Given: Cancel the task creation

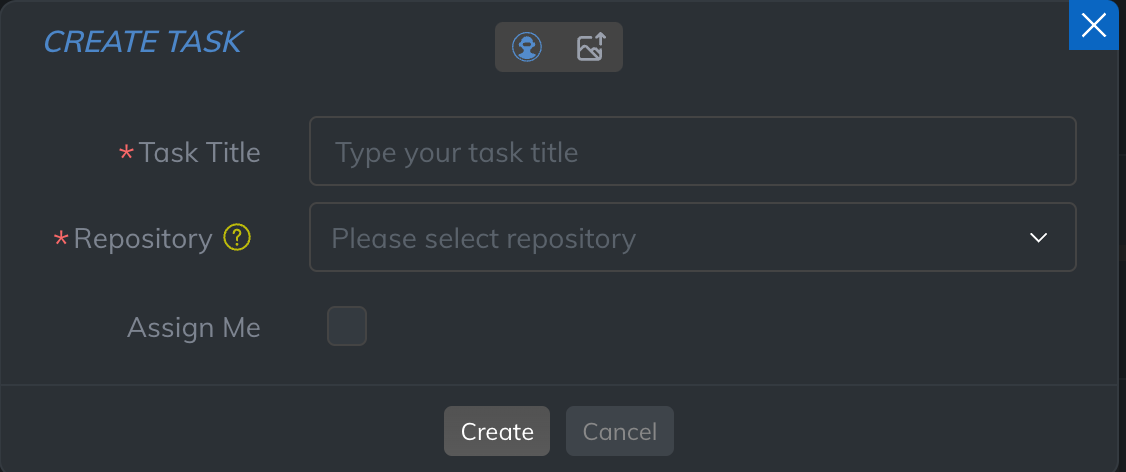Looking at the screenshot, I should [x=619, y=431].
